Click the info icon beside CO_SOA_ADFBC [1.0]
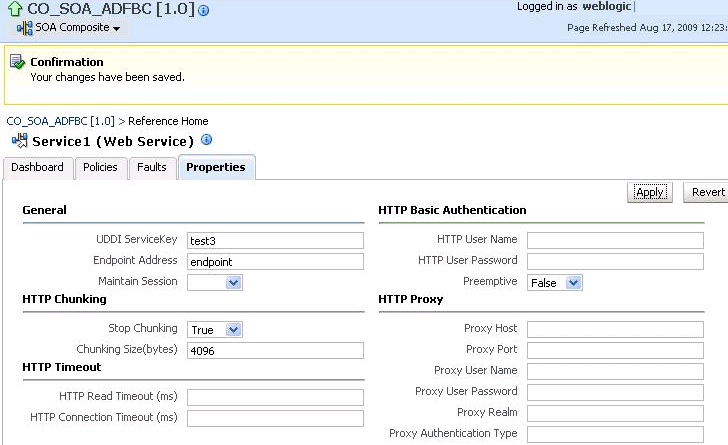 pyautogui.click(x=203, y=10)
